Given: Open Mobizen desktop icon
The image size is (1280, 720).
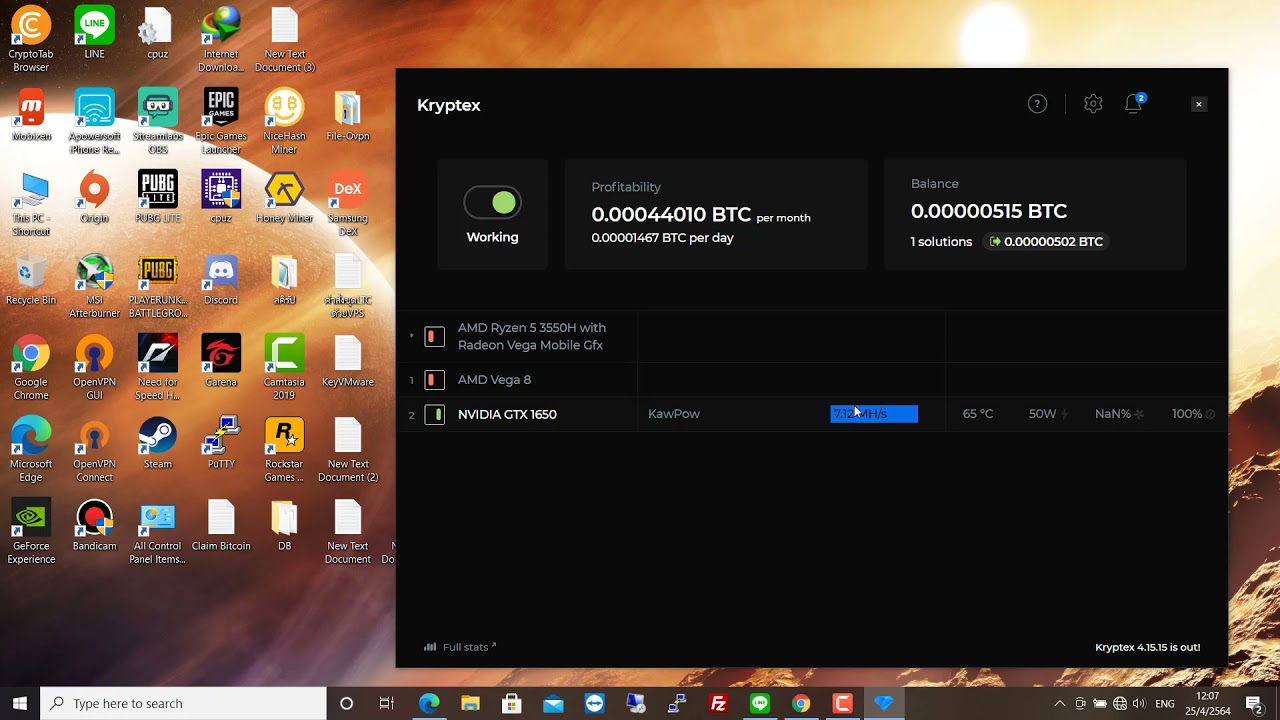Looking at the screenshot, I should (x=31, y=116).
